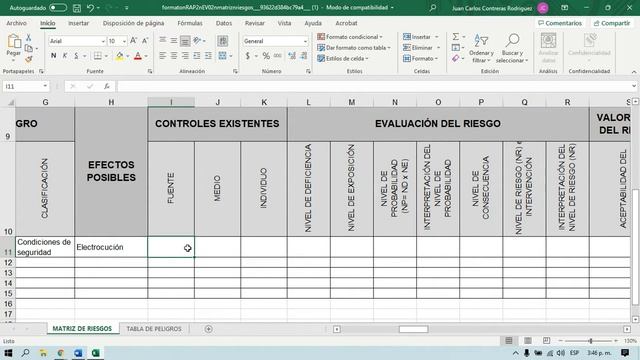
Task: Increase font size with larger A
Action: [x=133, y=41]
